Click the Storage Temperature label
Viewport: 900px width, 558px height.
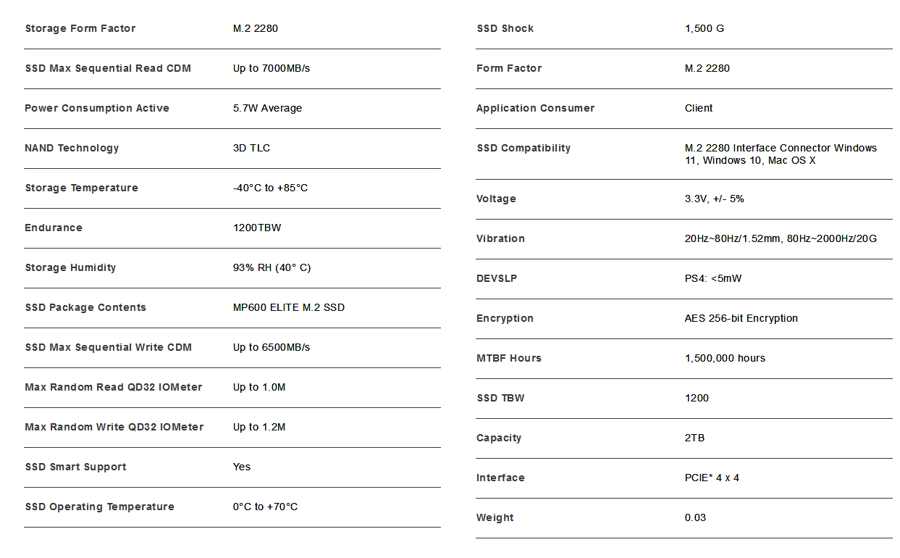pyautogui.click(x=82, y=188)
